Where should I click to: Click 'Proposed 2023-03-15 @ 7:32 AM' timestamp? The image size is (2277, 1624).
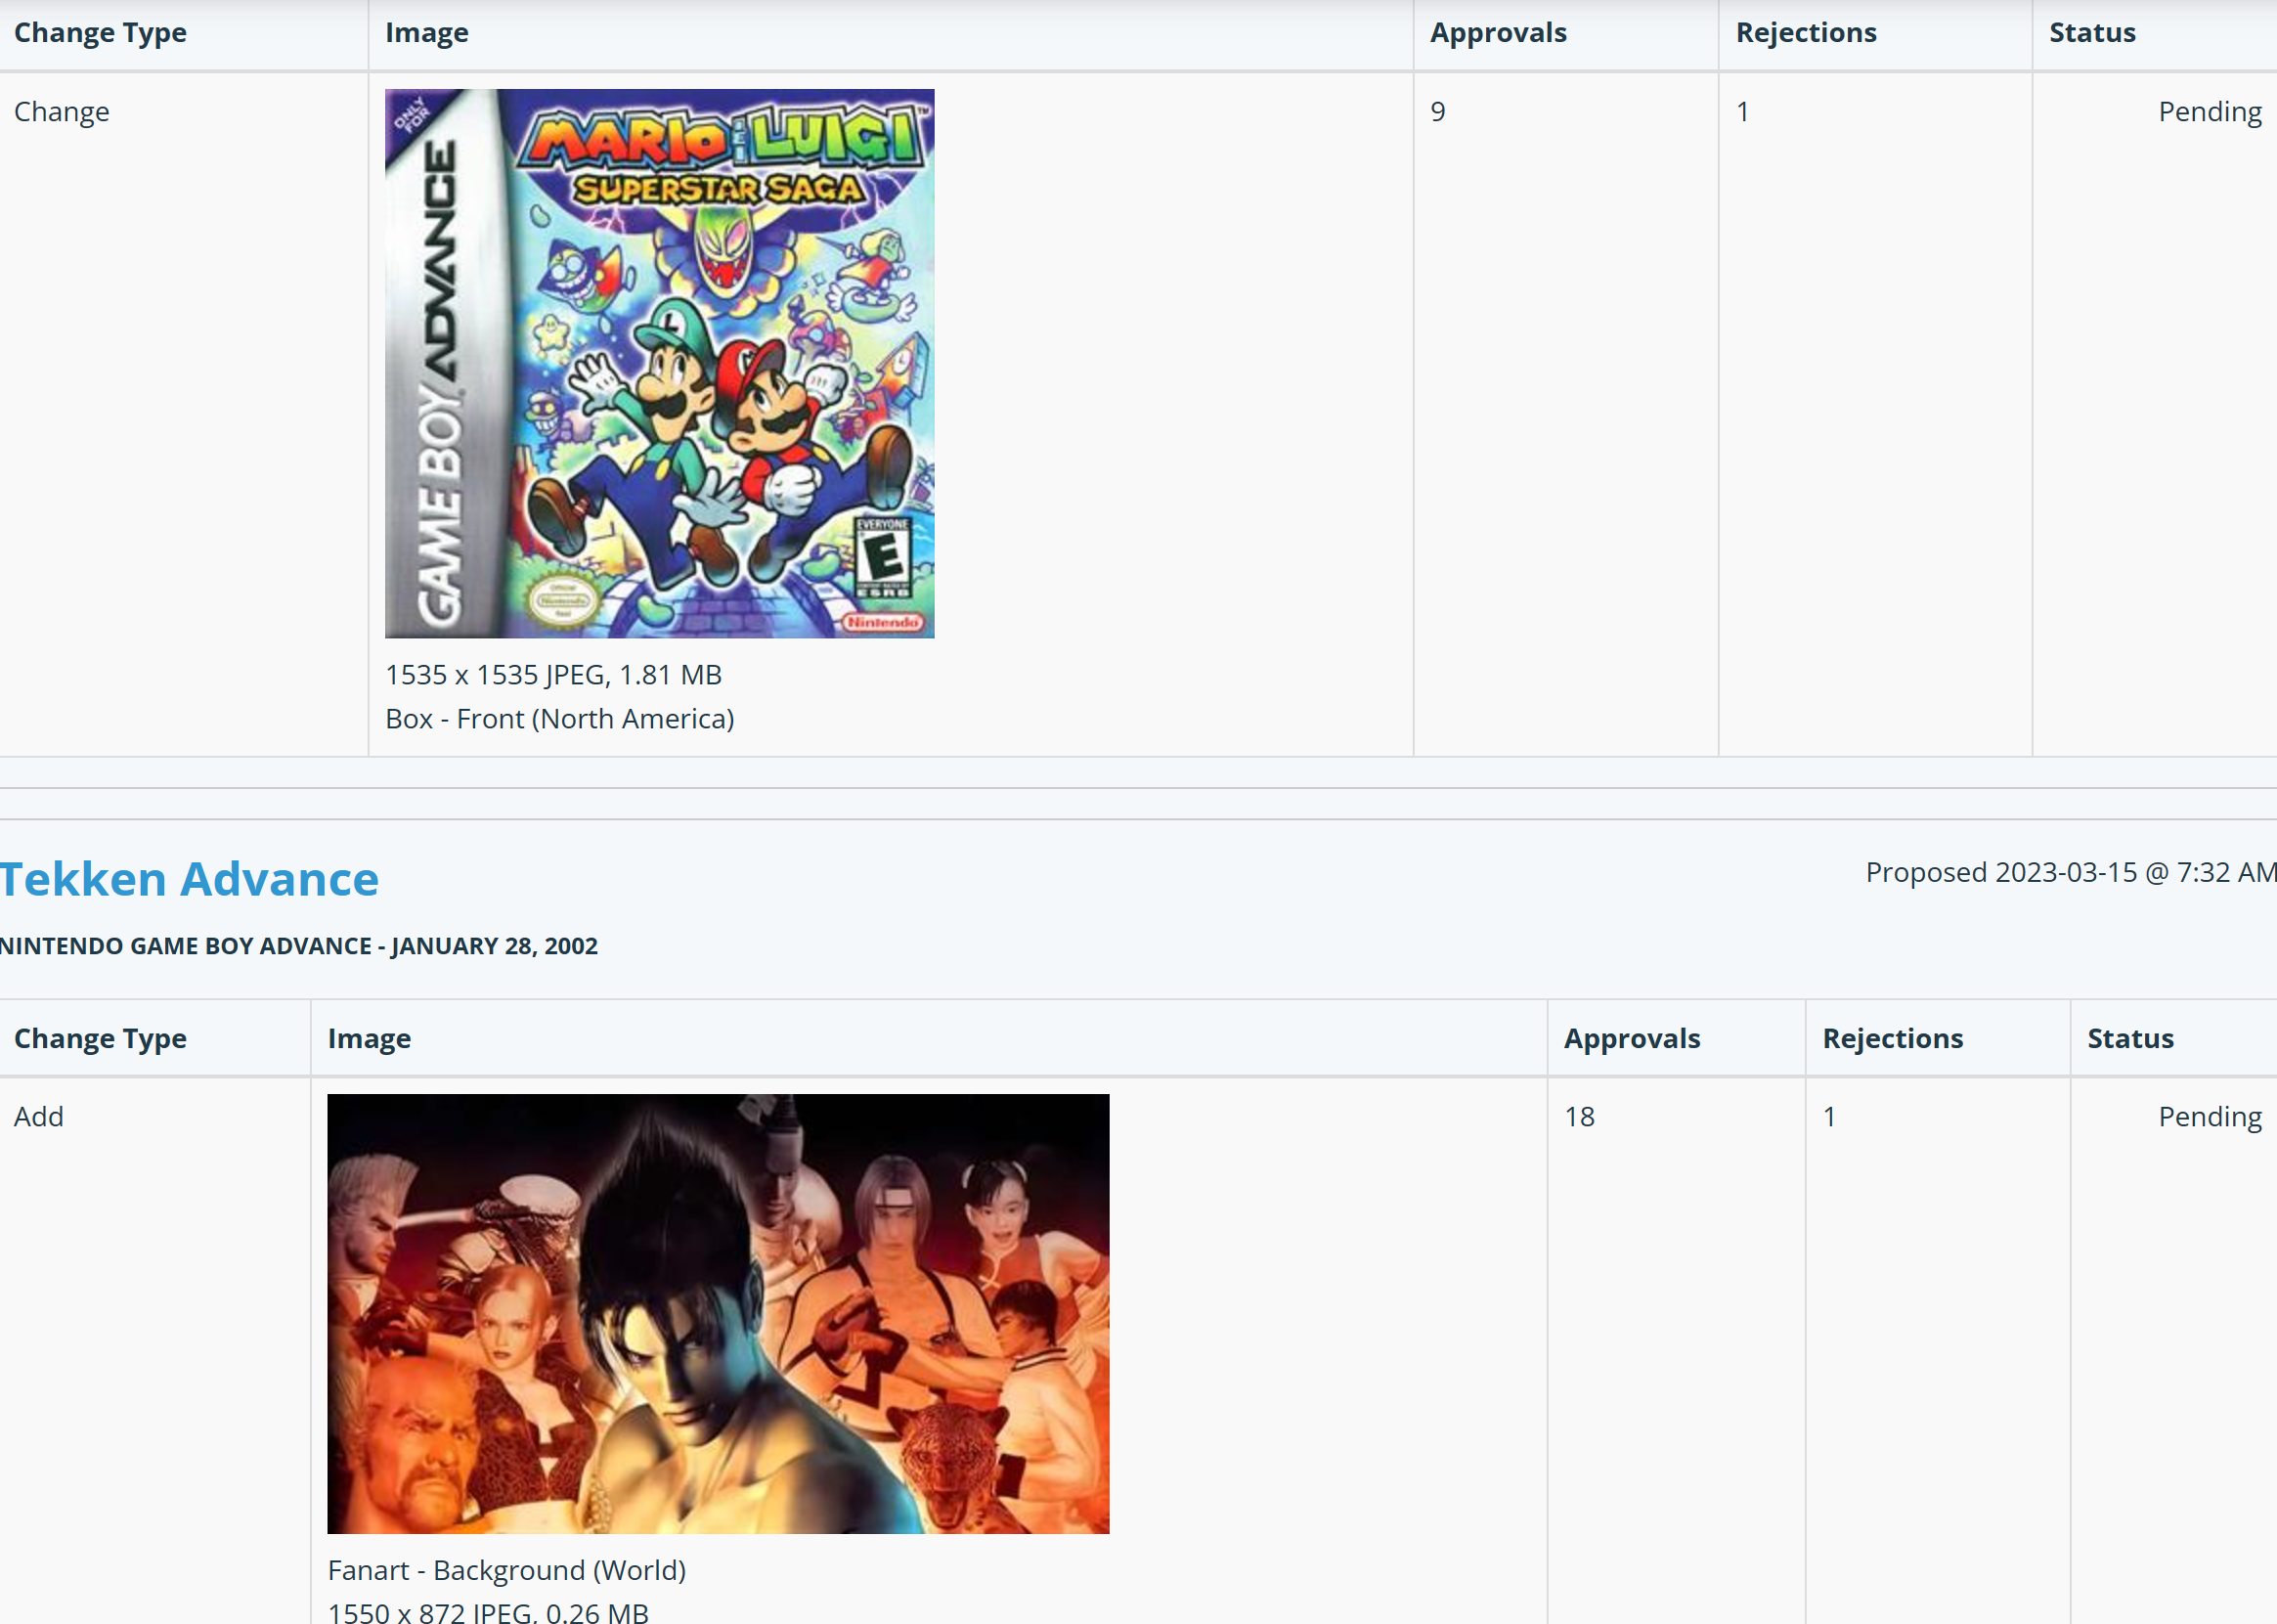click(2071, 872)
